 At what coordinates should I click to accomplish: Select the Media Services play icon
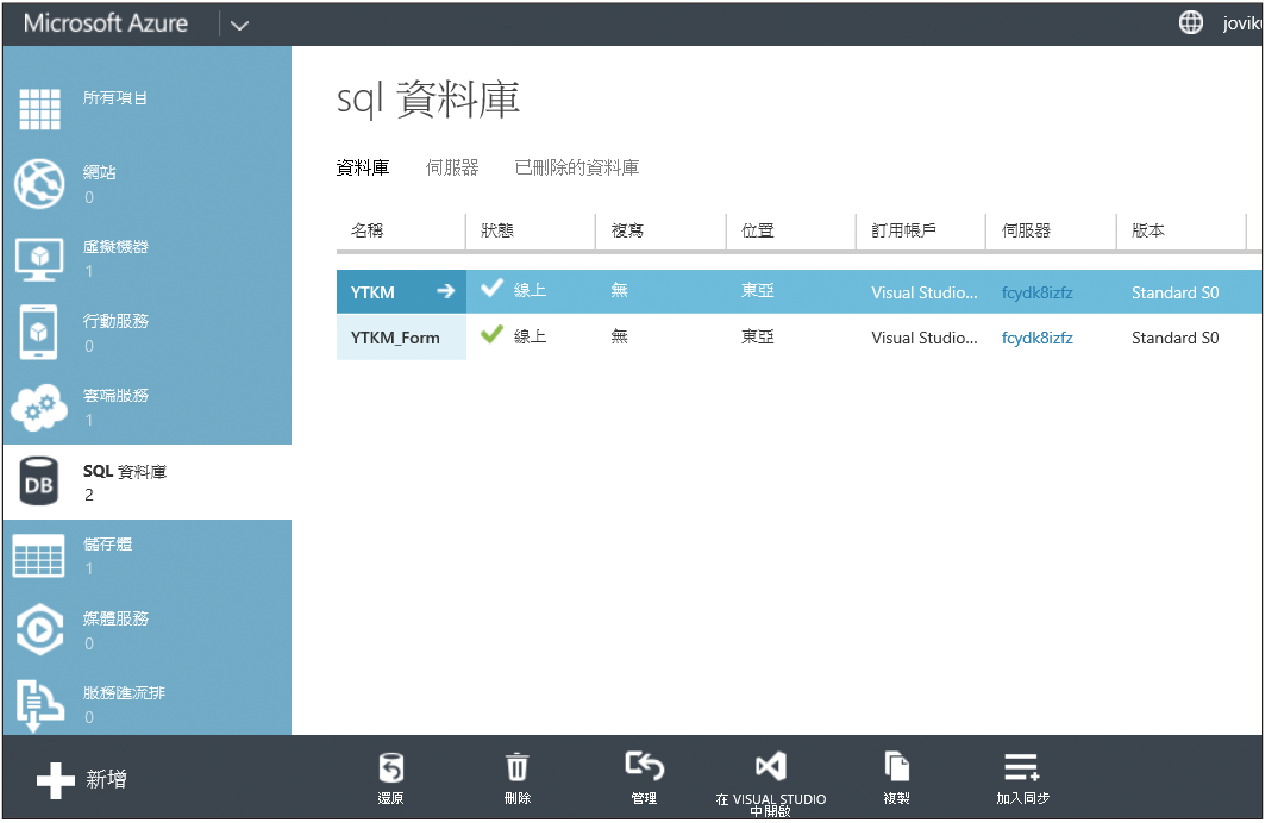(x=40, y=631)
